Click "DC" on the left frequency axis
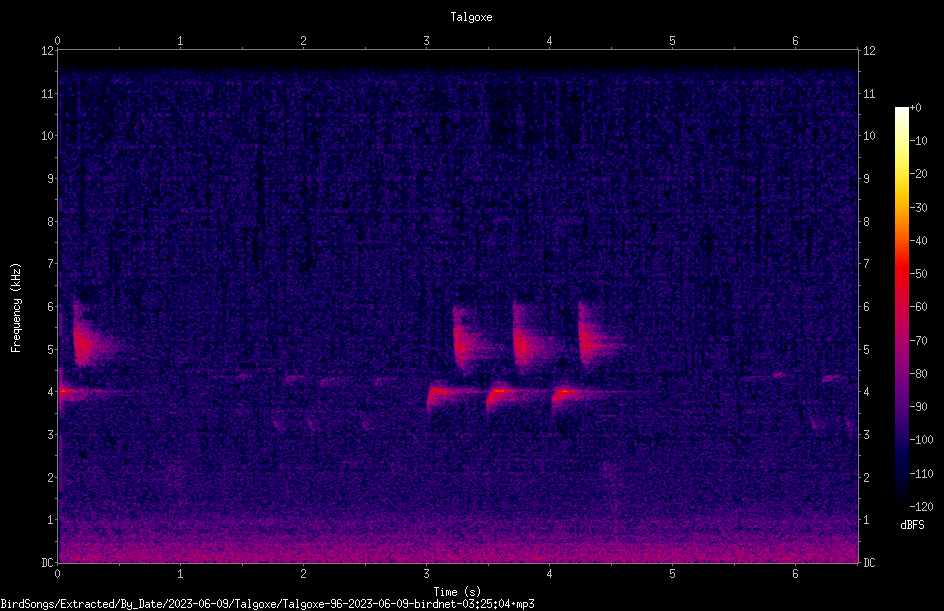Image resolution: width=944 pixels, height=611 pixels. pyautogui.click(x=48, y=563)
